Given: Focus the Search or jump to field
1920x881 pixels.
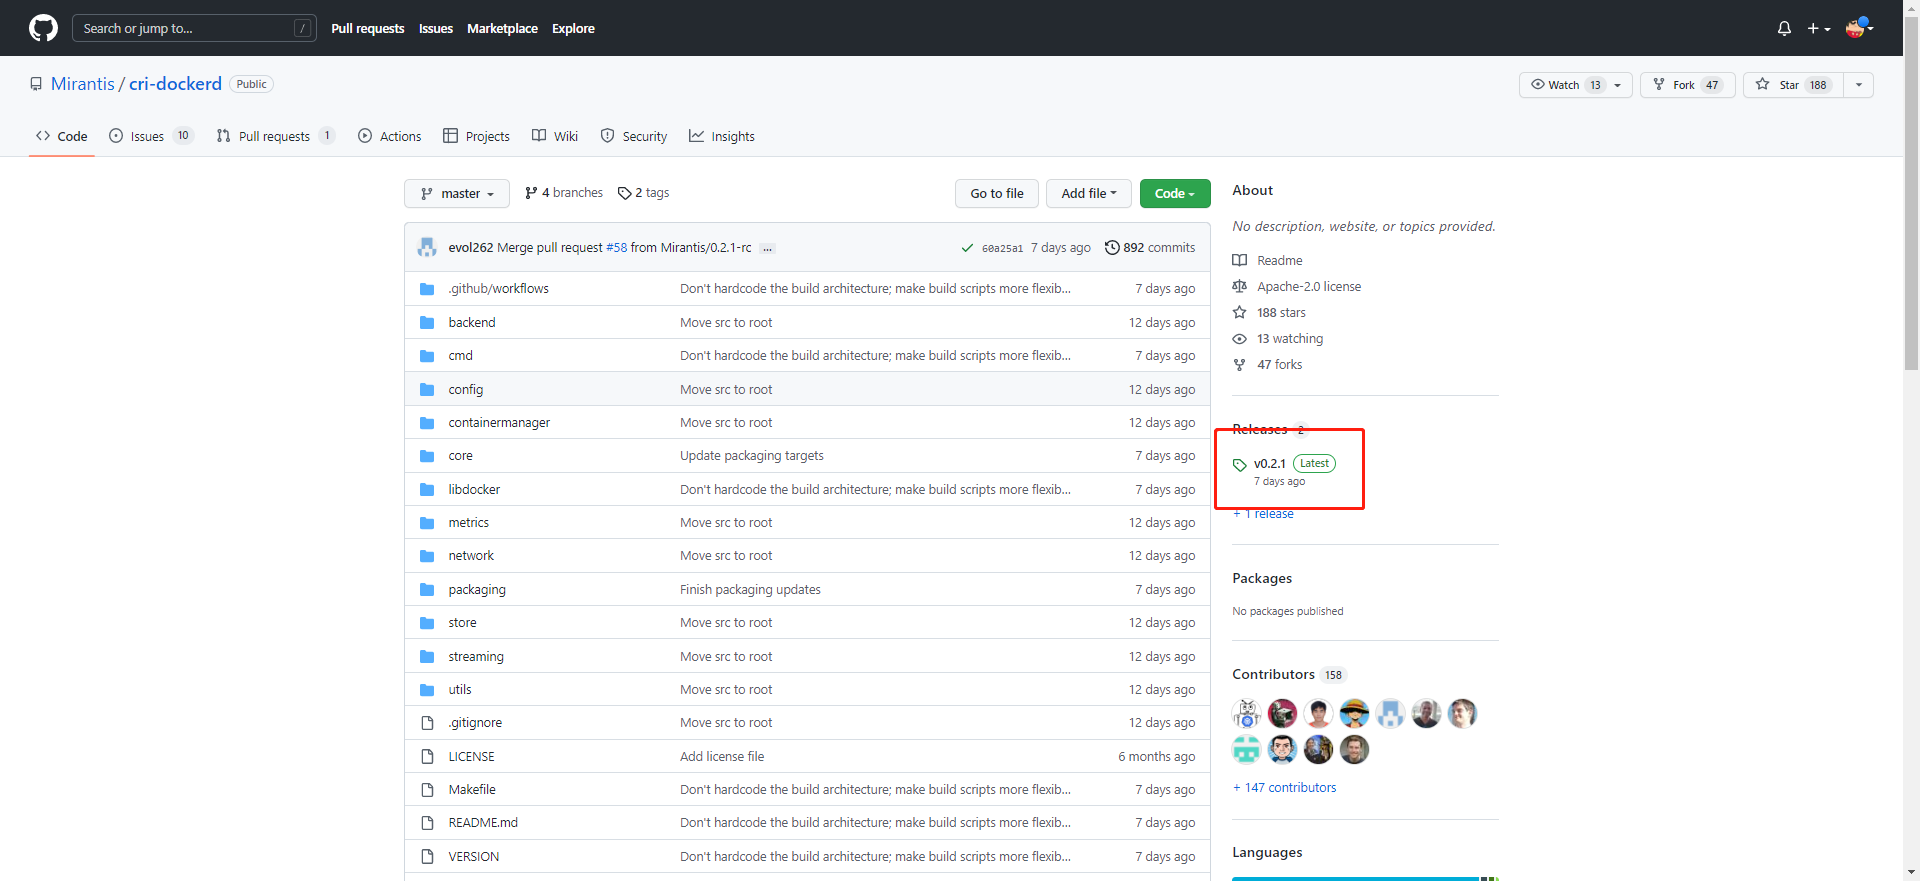Looking at the screenshot, I should click(x=194, y=28).
